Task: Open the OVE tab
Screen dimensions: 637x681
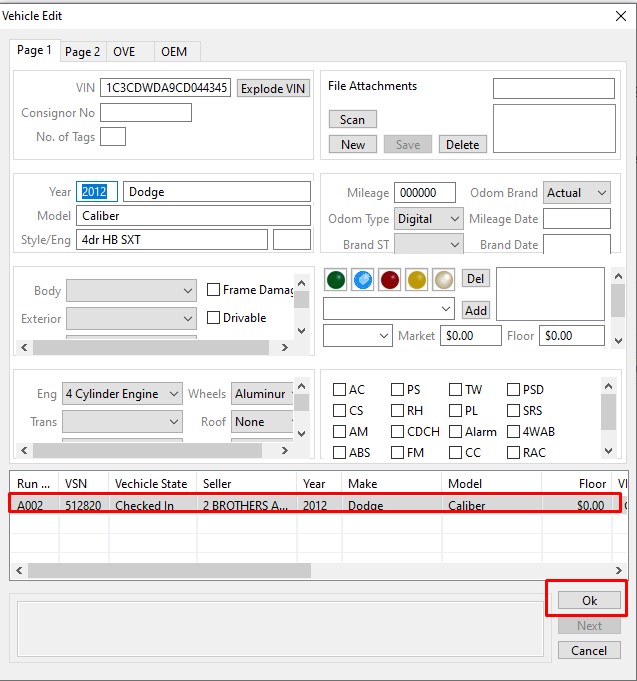Action: pyautogui.click(x=124, y=52)
